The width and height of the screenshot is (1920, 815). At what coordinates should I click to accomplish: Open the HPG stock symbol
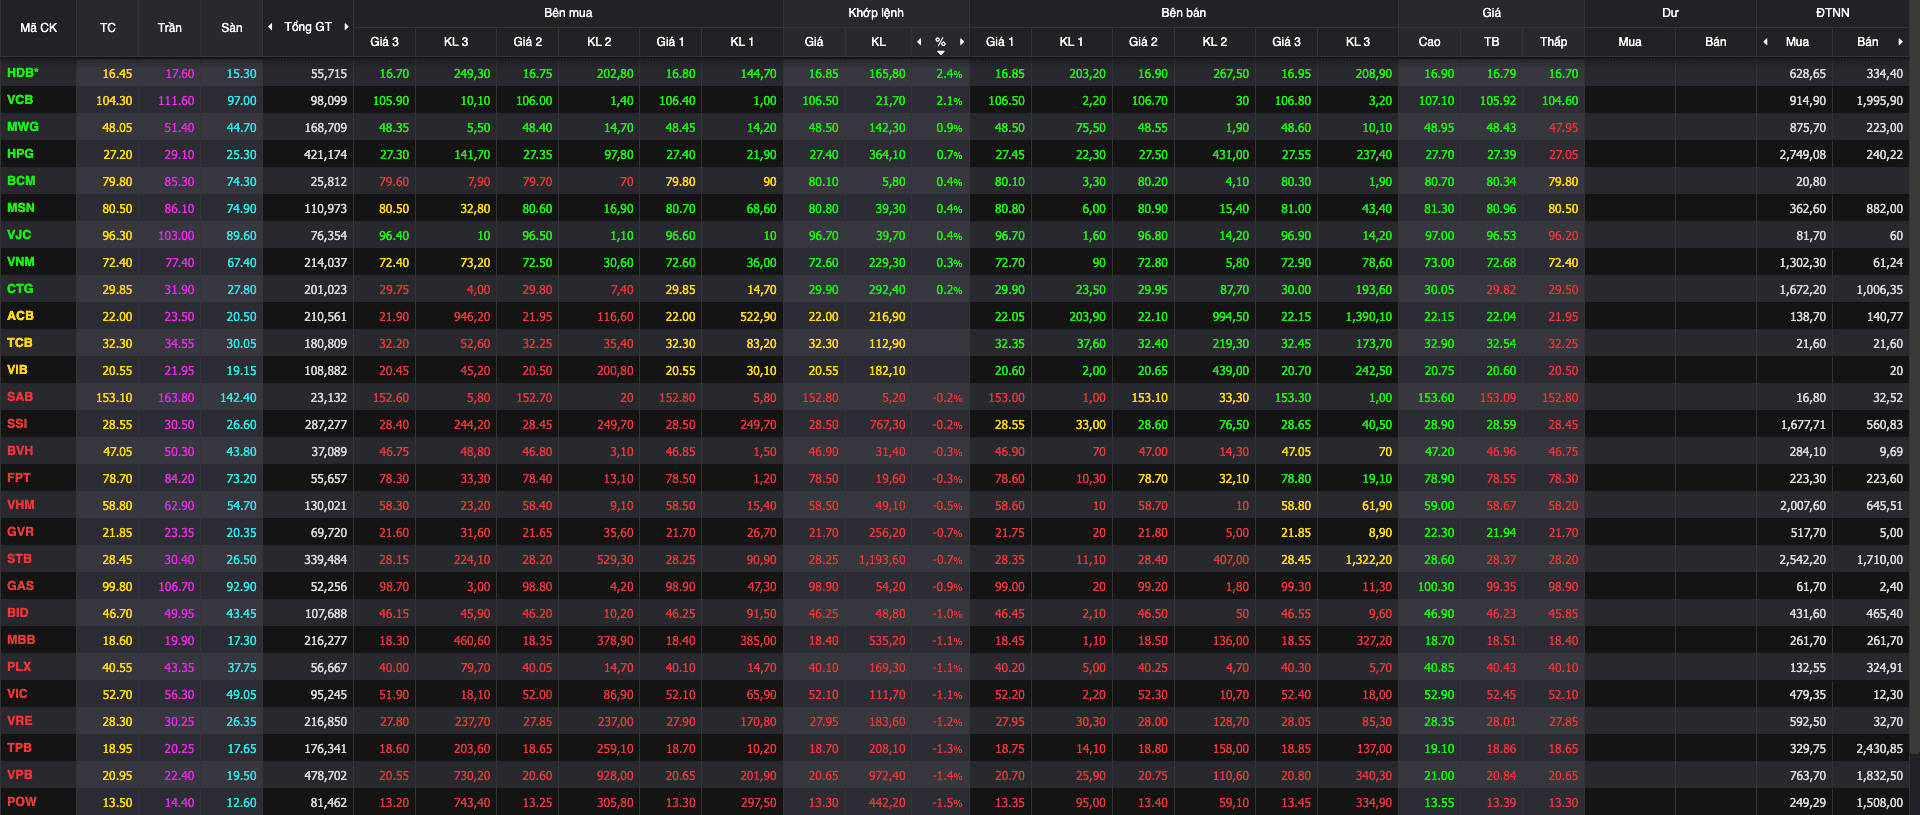tap(20, 154)
